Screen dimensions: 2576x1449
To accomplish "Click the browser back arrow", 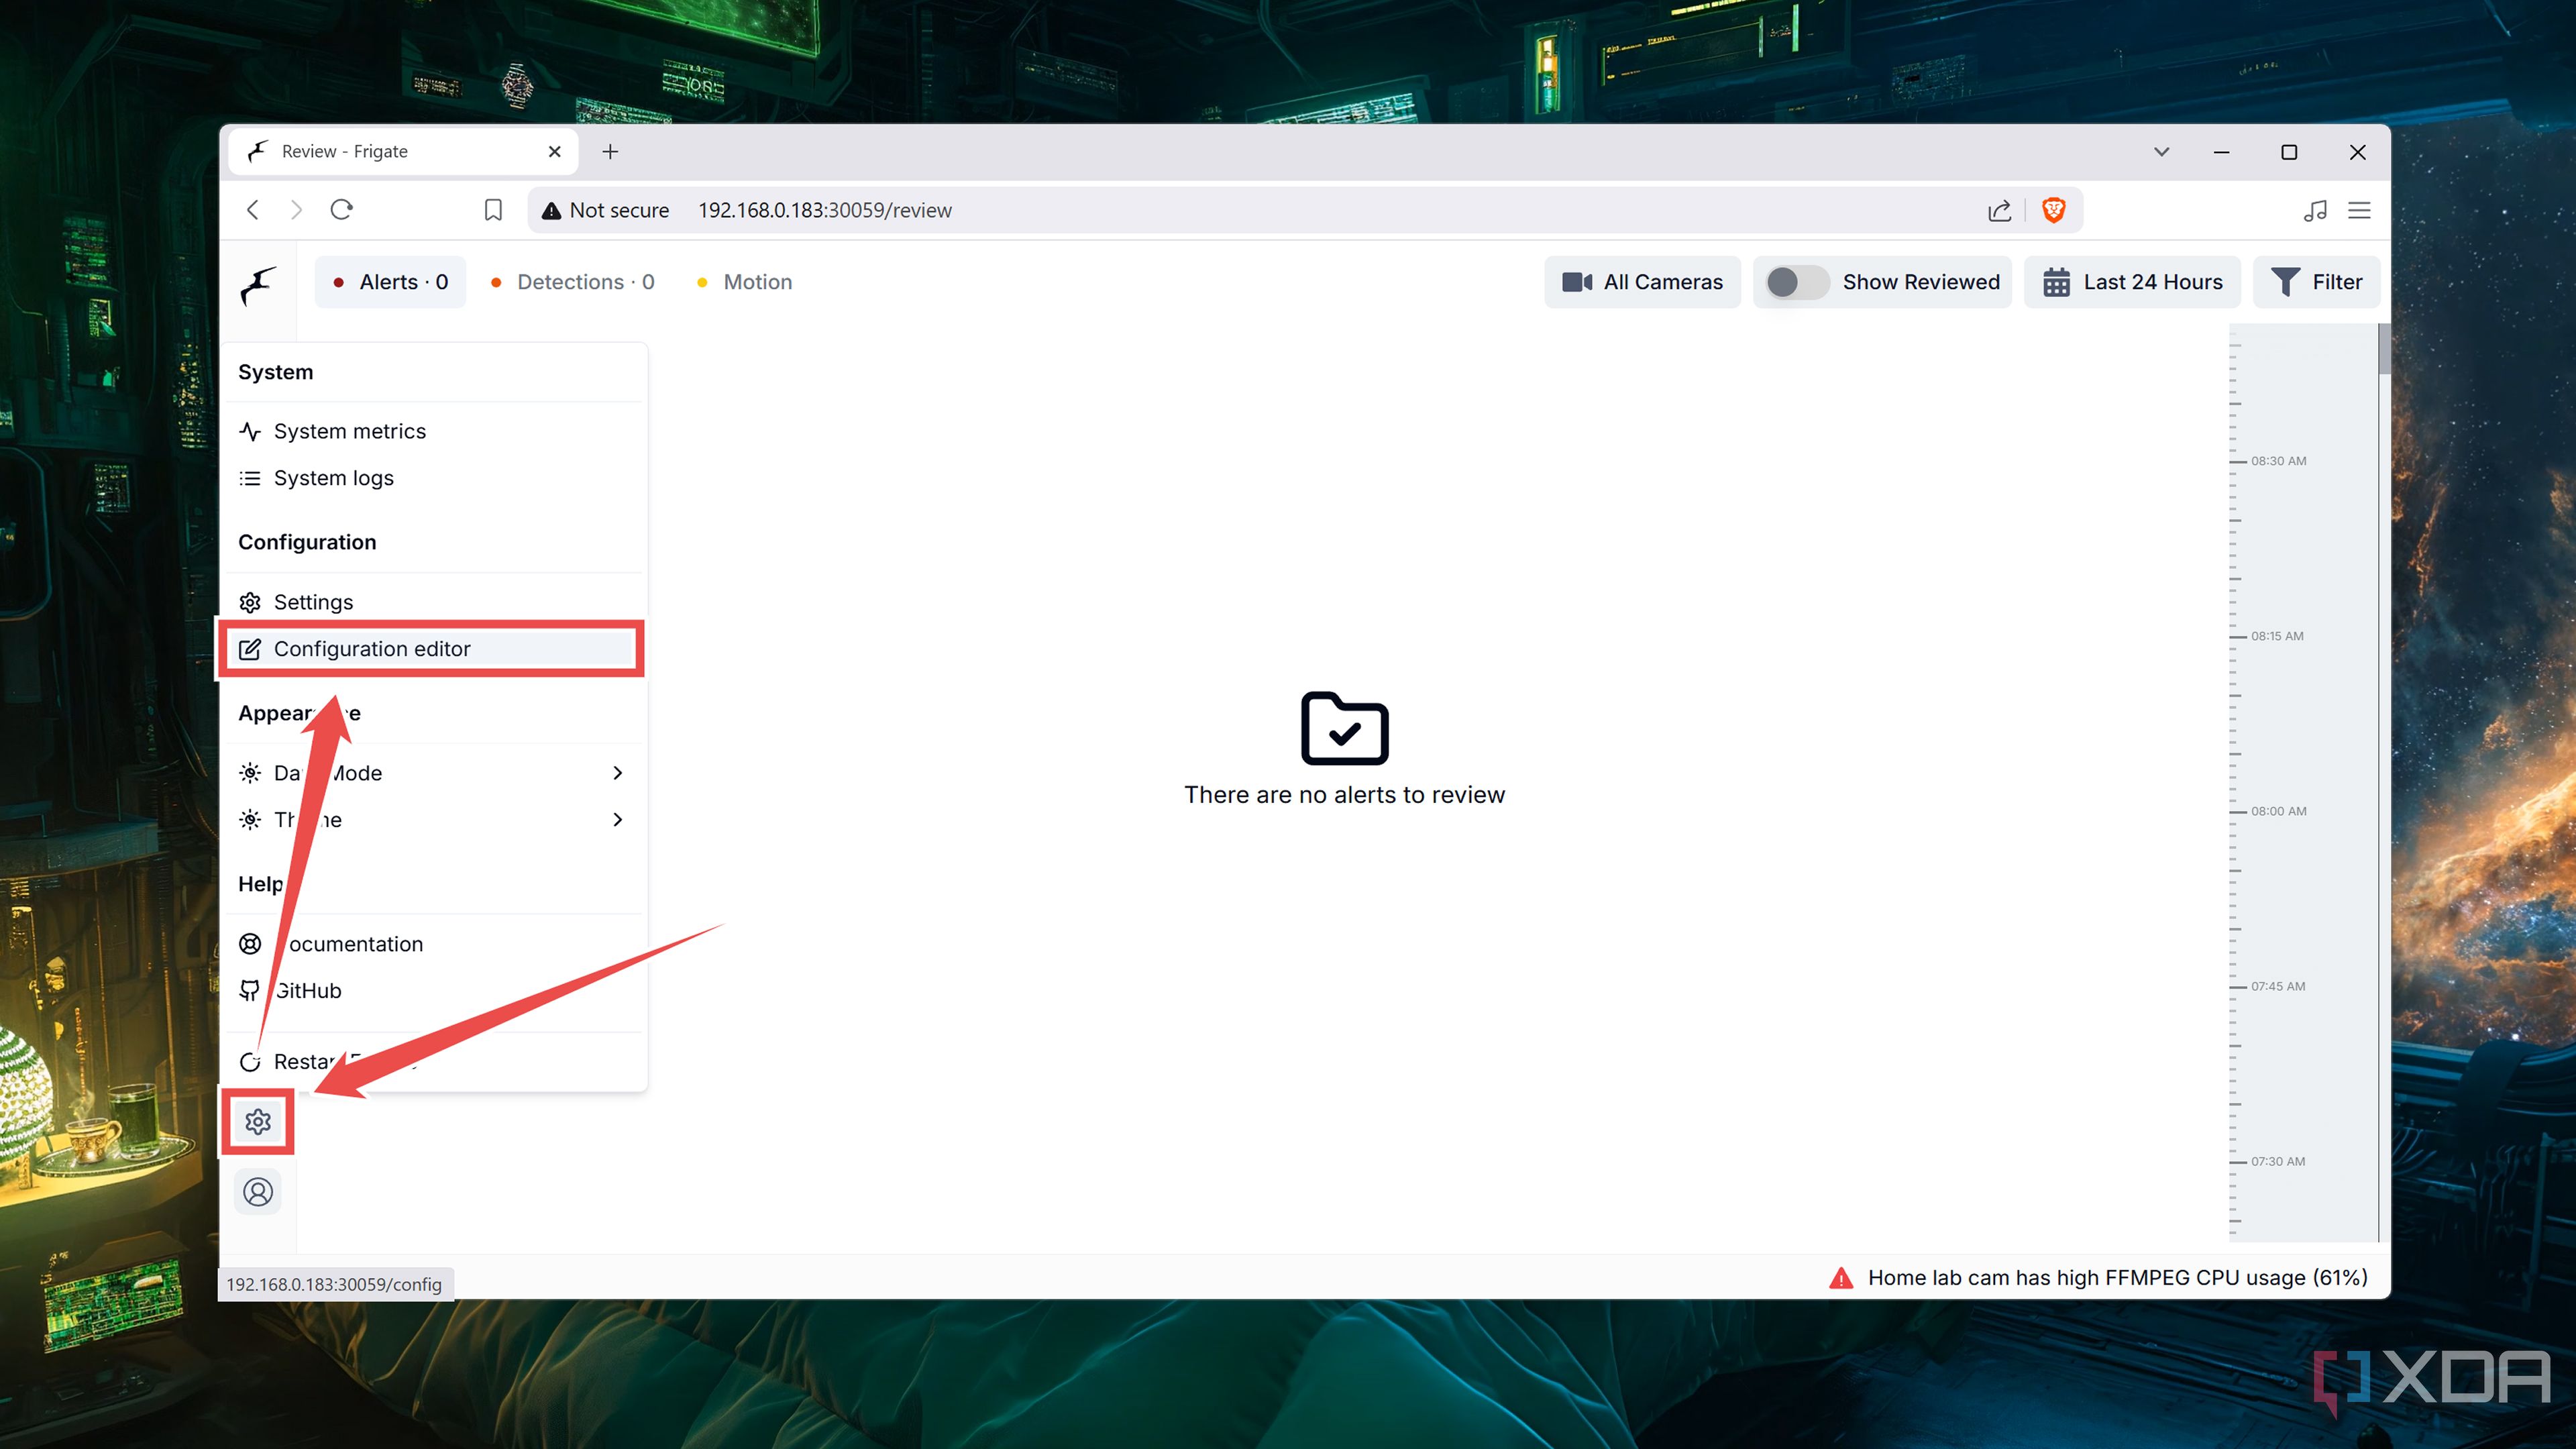I will 252,210.
